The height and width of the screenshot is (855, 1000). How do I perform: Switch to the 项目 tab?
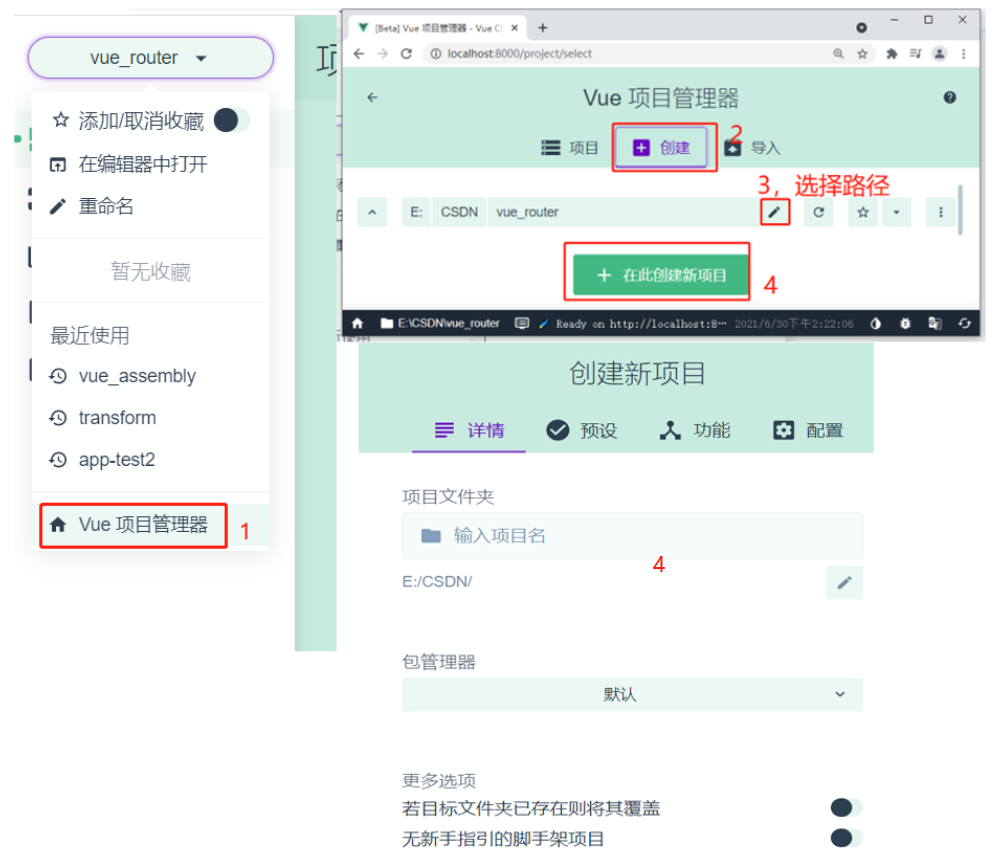coord(570,148)
